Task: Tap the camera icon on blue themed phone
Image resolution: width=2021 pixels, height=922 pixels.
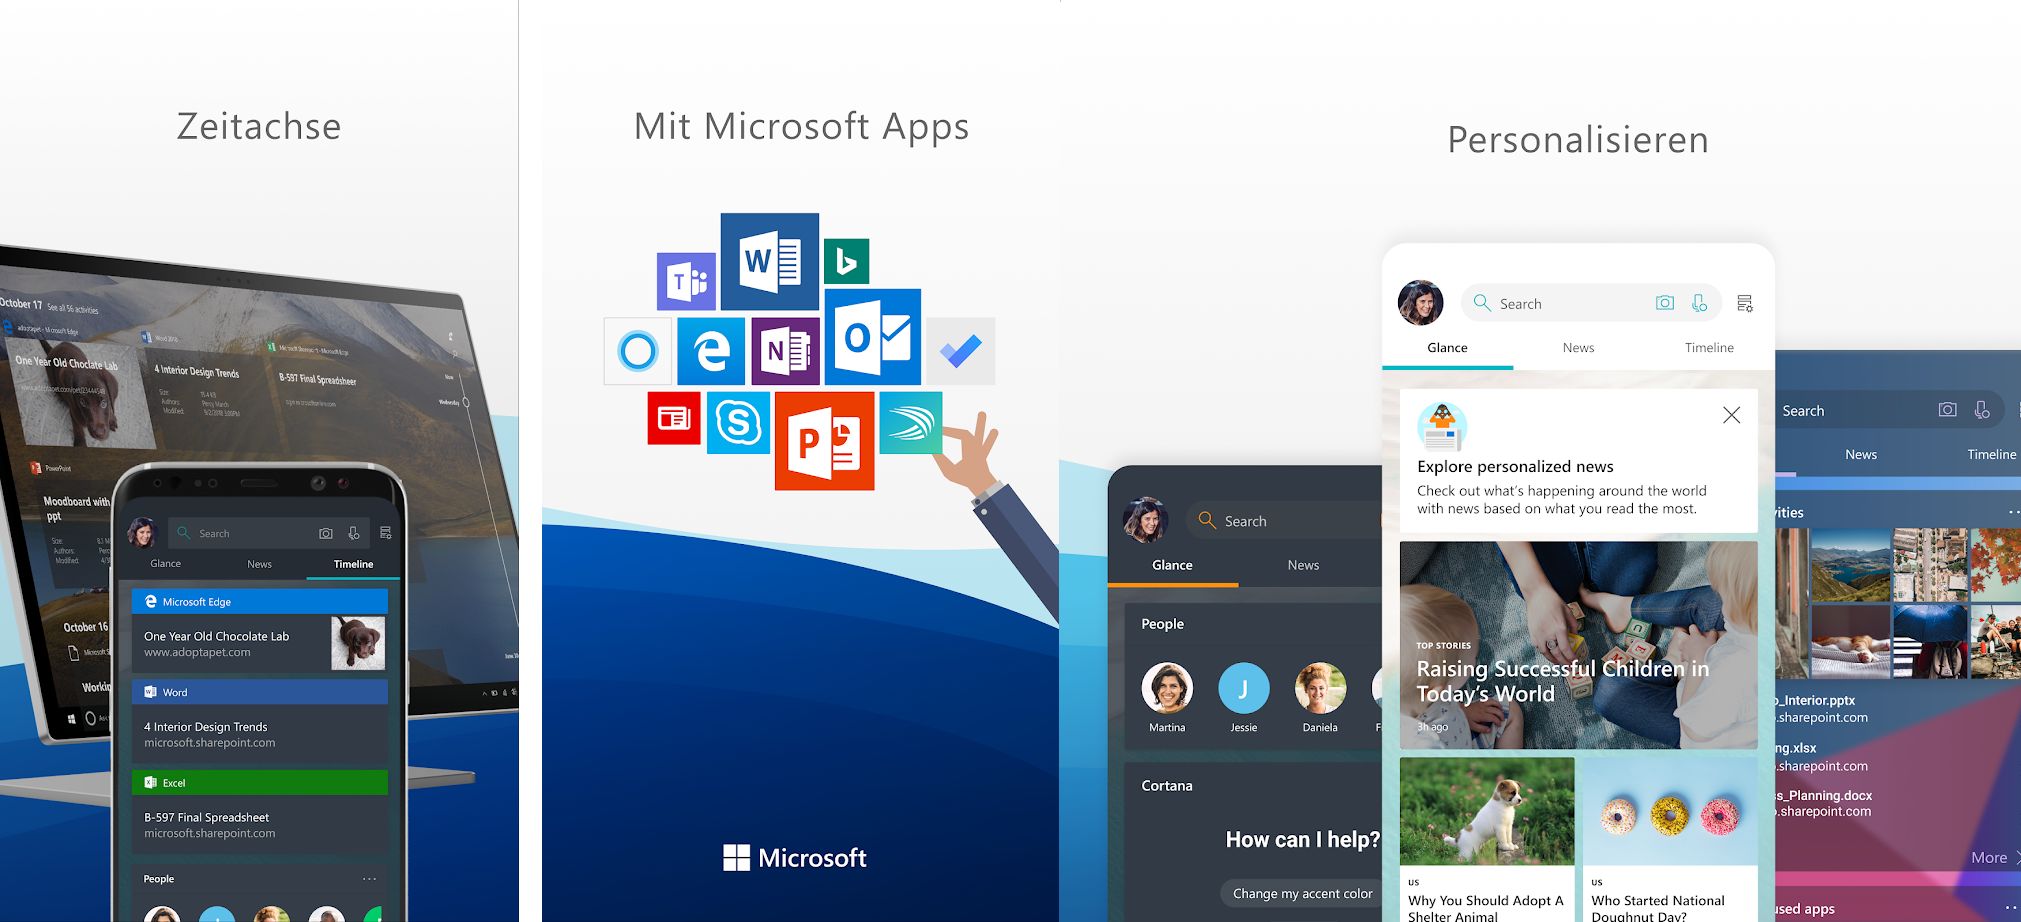Action: coord(1947,410)
